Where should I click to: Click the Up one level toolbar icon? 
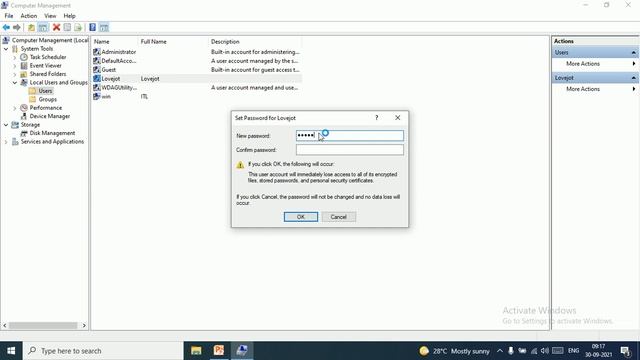[31, 27]
